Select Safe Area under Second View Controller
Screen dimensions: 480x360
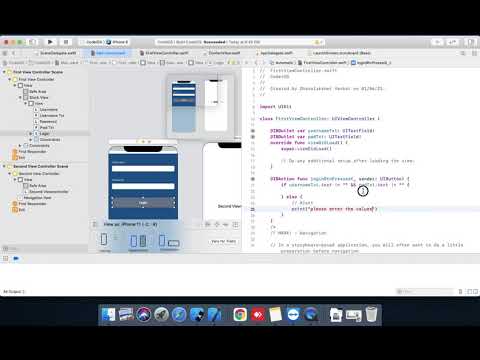(38, 186)
